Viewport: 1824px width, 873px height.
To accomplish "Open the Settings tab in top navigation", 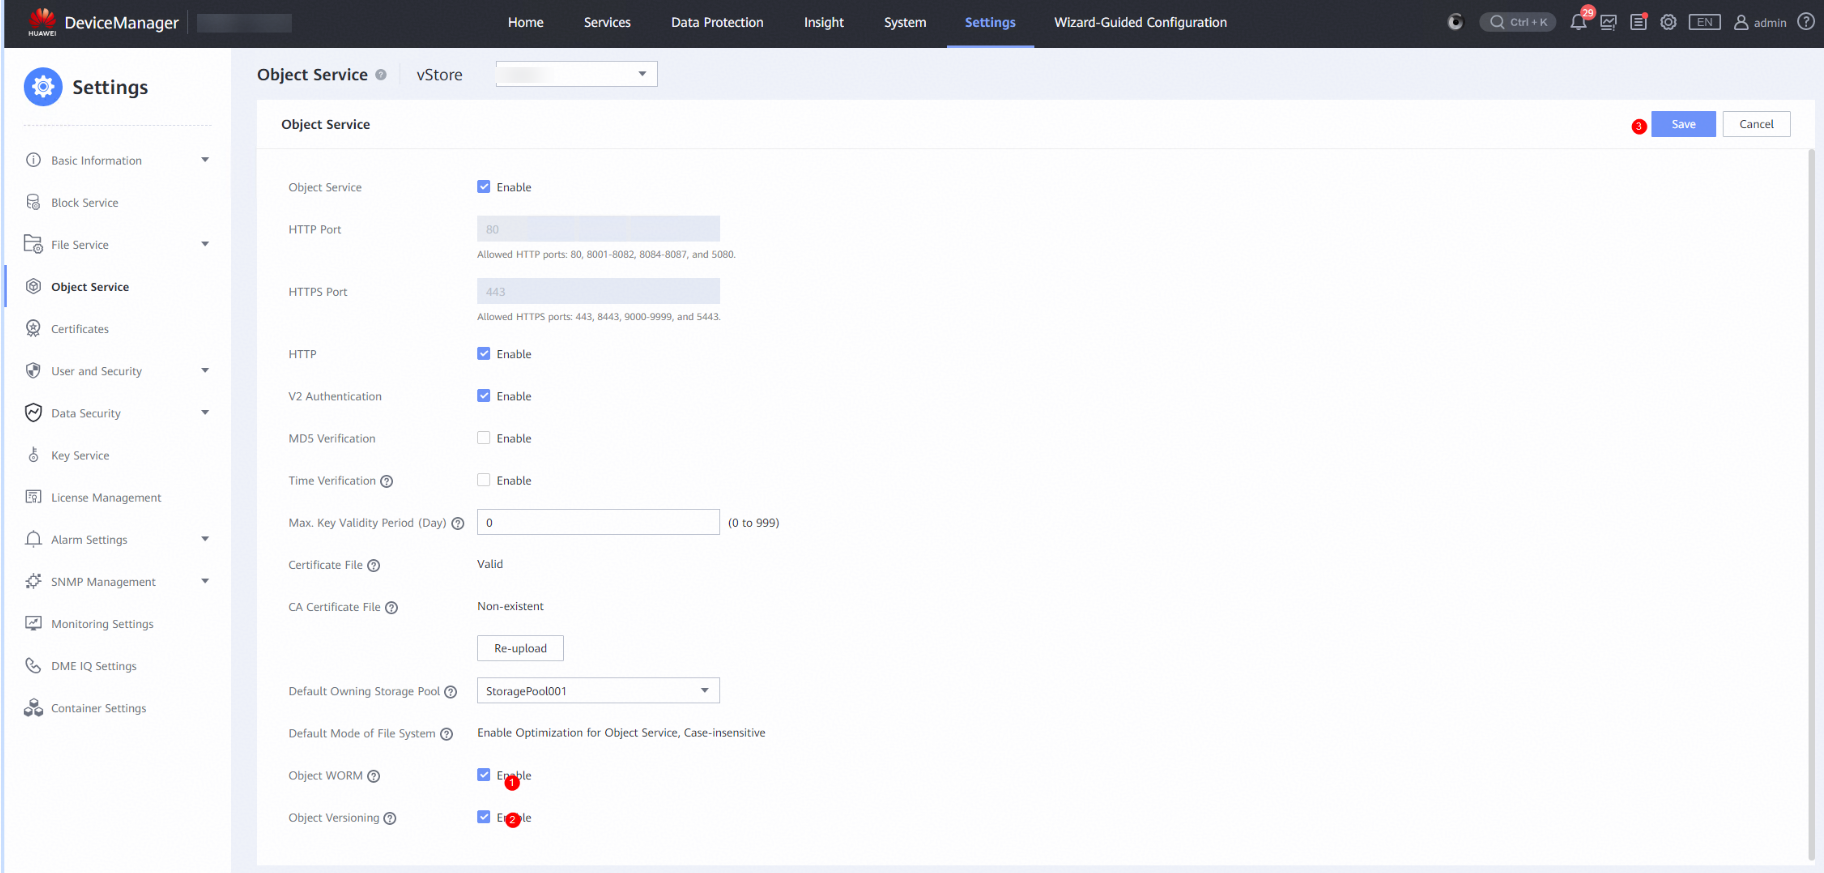I will click(990, 22).
